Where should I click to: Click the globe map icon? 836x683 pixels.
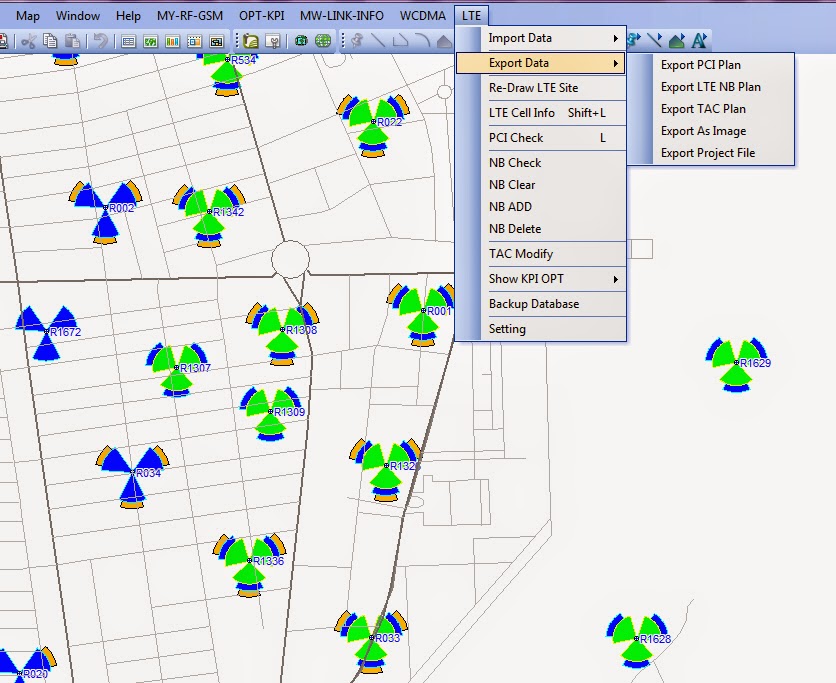tap(320, 40)
